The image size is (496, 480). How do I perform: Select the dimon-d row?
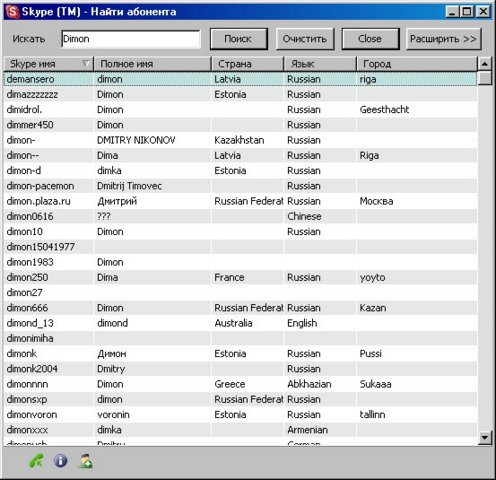tap(240, 171)
